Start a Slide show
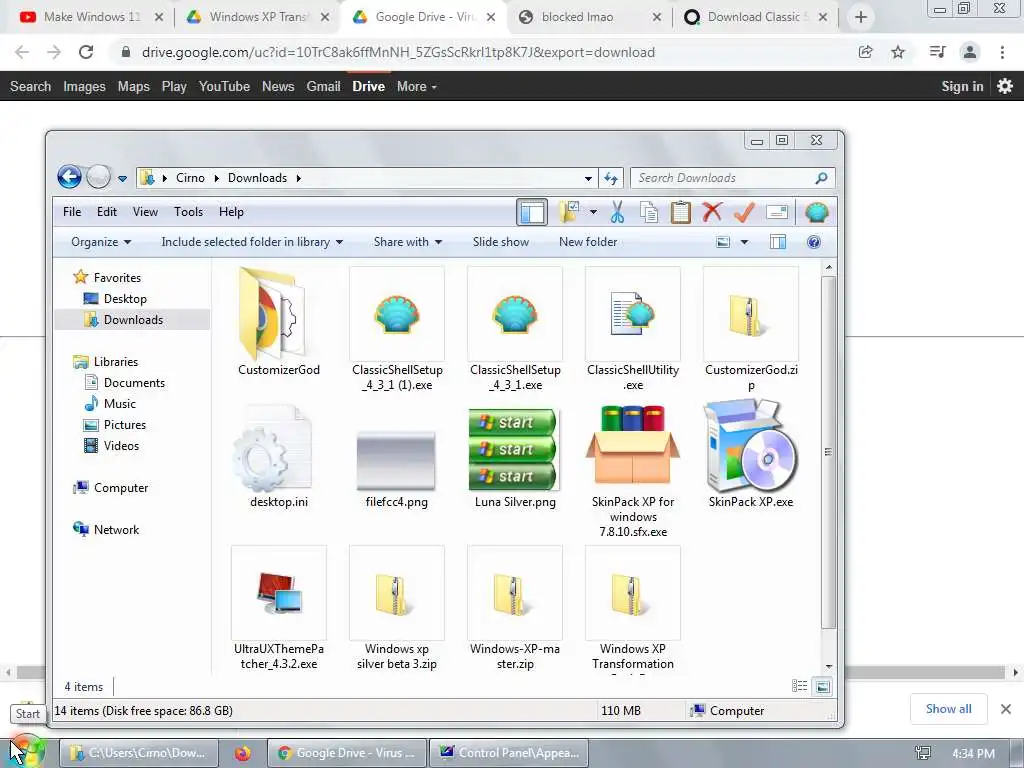The width and height of the screenshot is (1024, 768). (x=501, y=242)
